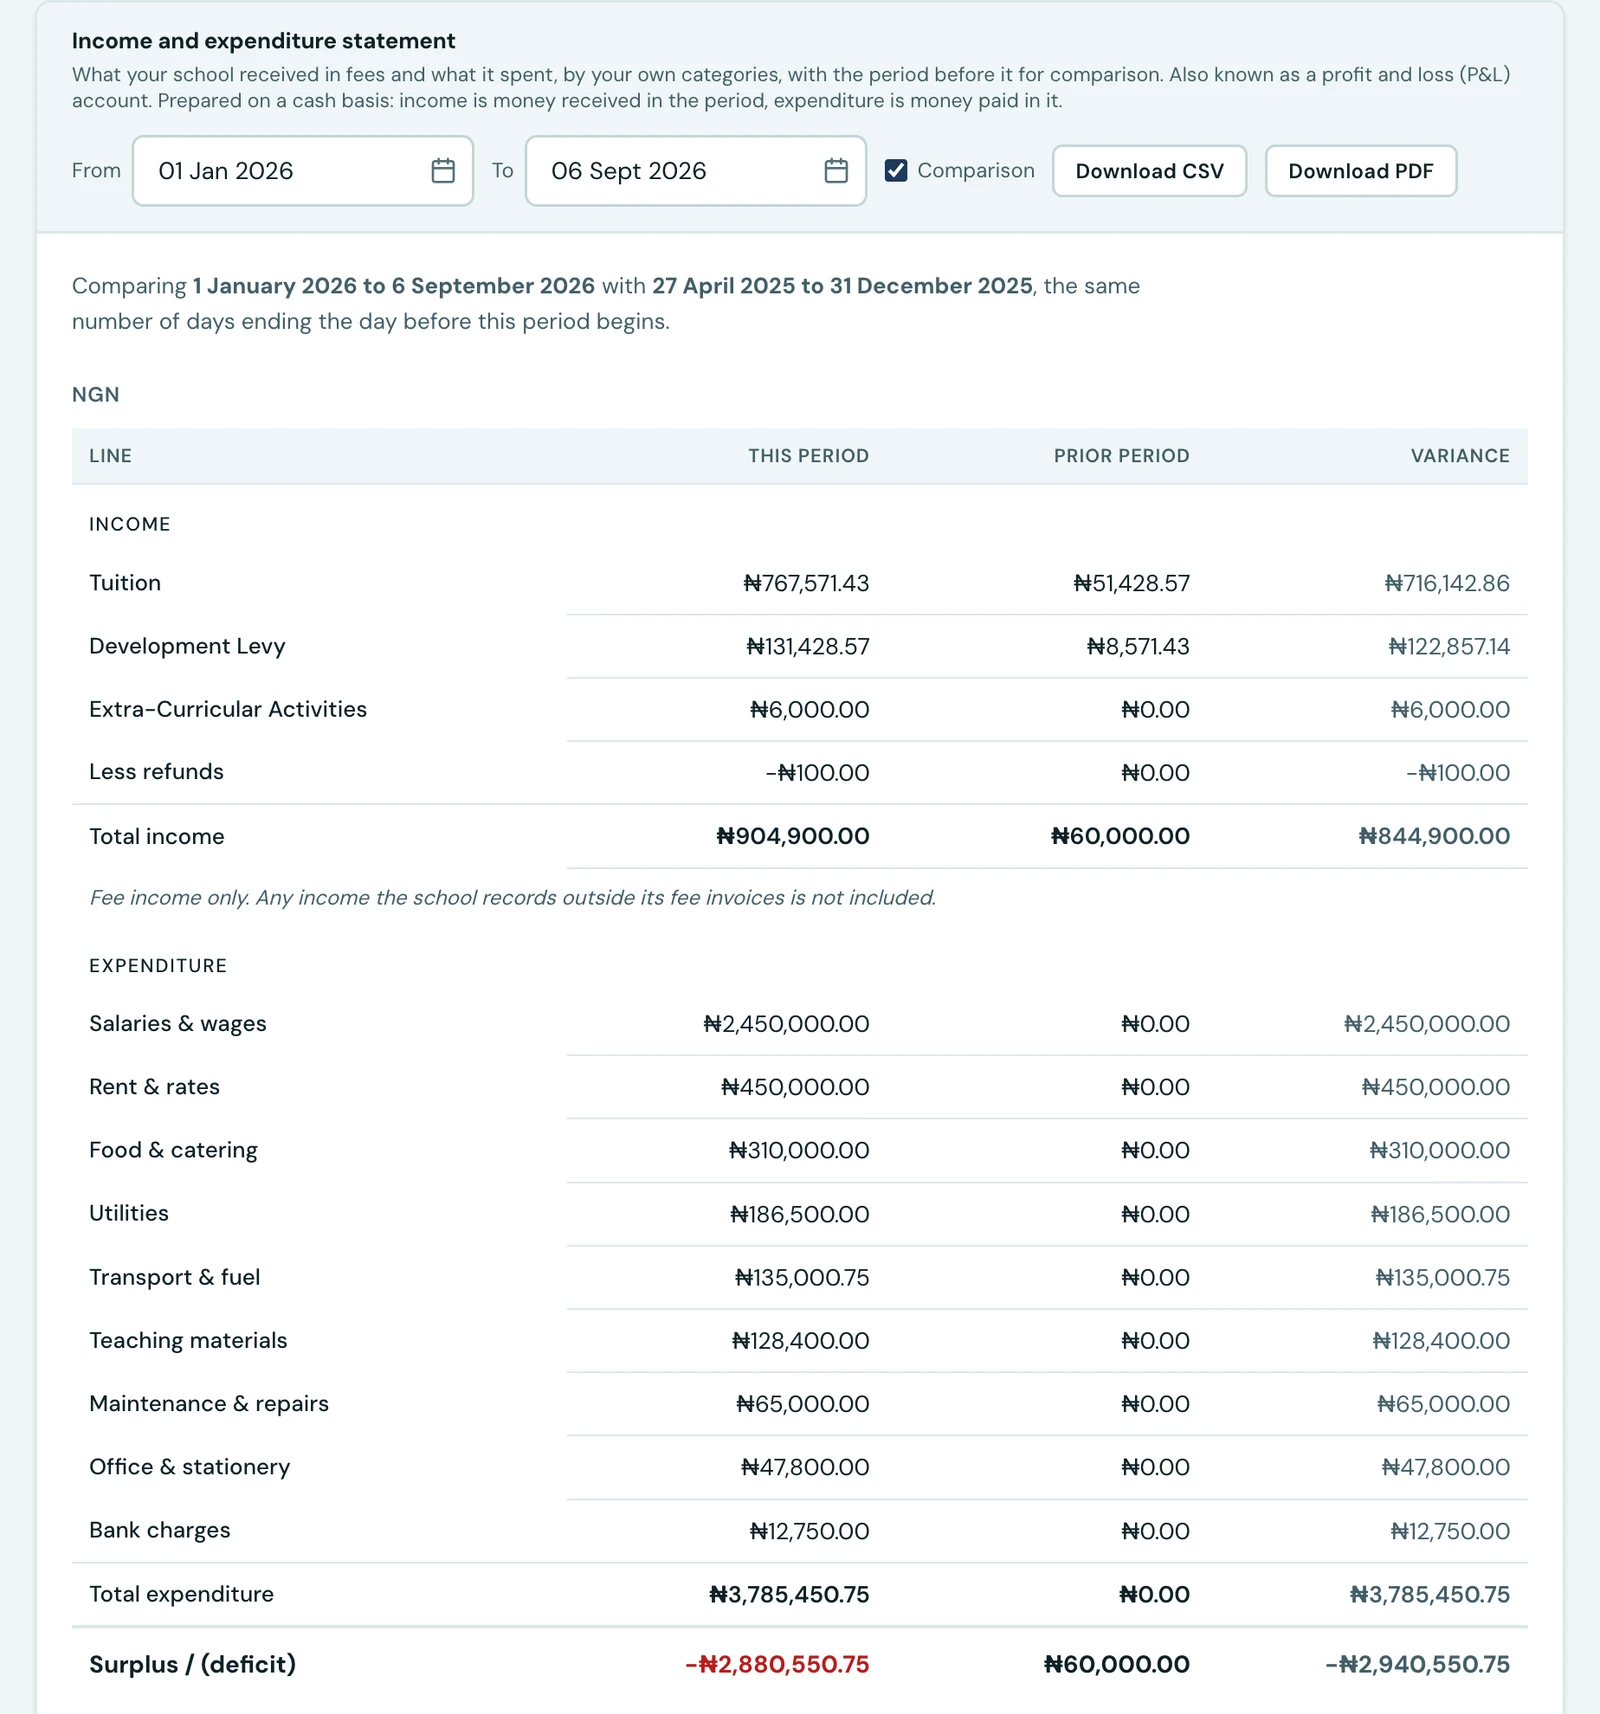Focus the From date field showing 01 Jan 2026
This screenshot has width=1600, height=1714.
[303, 171]
